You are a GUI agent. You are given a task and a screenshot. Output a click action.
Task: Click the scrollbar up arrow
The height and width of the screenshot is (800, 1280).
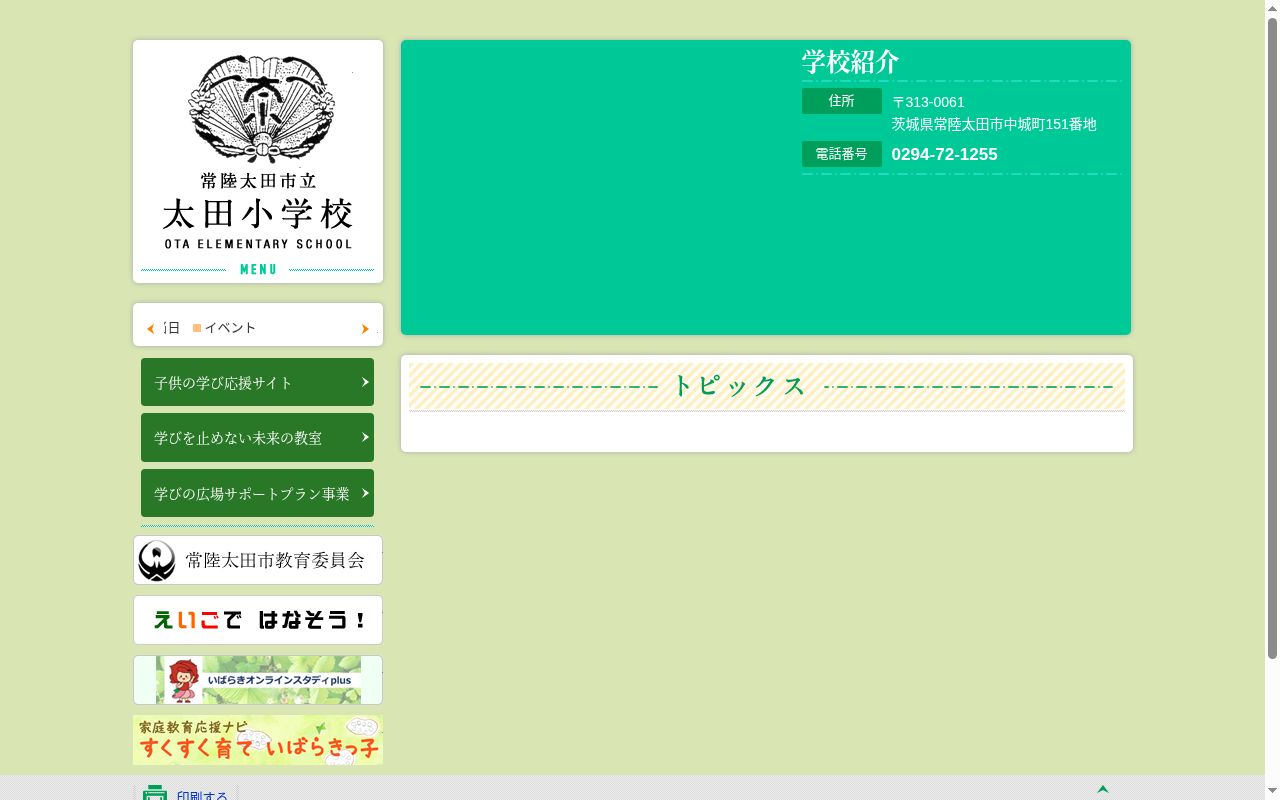tap(1272, 8)
